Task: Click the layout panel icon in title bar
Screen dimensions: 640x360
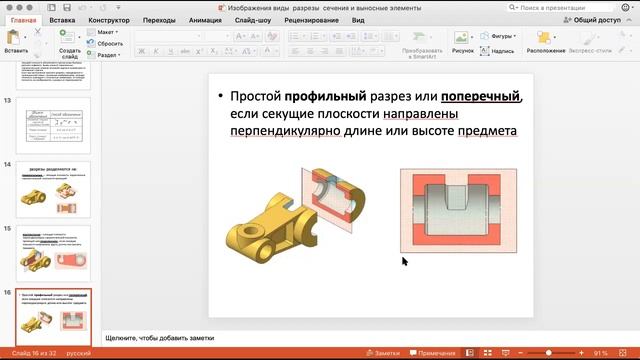Action: [x=51, y=8]
